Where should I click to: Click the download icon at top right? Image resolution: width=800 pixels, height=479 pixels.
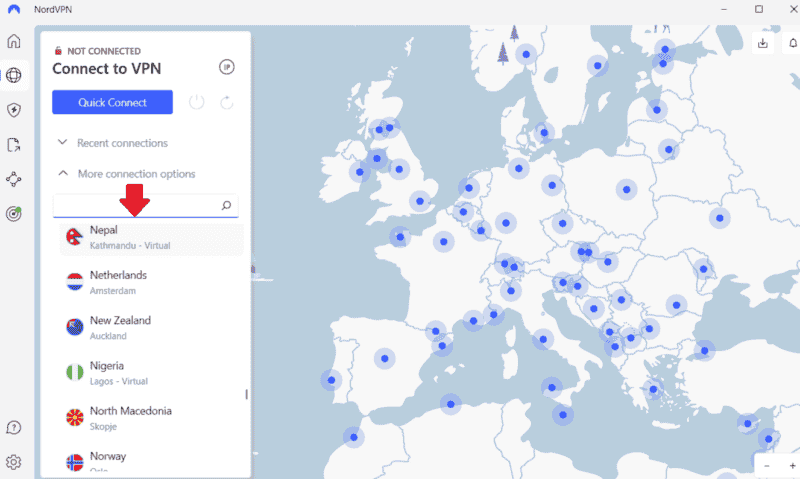click(x=763, y=43)
